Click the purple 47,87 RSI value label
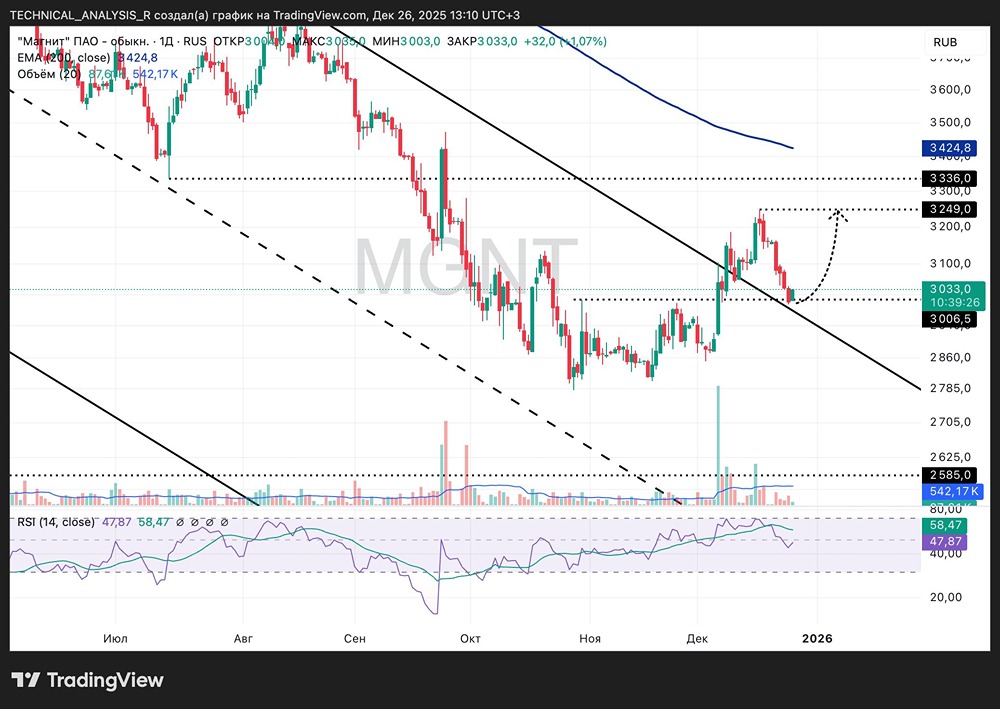Screen dimensions: 1000x709 pyautogui.click(x=945, y=542)
